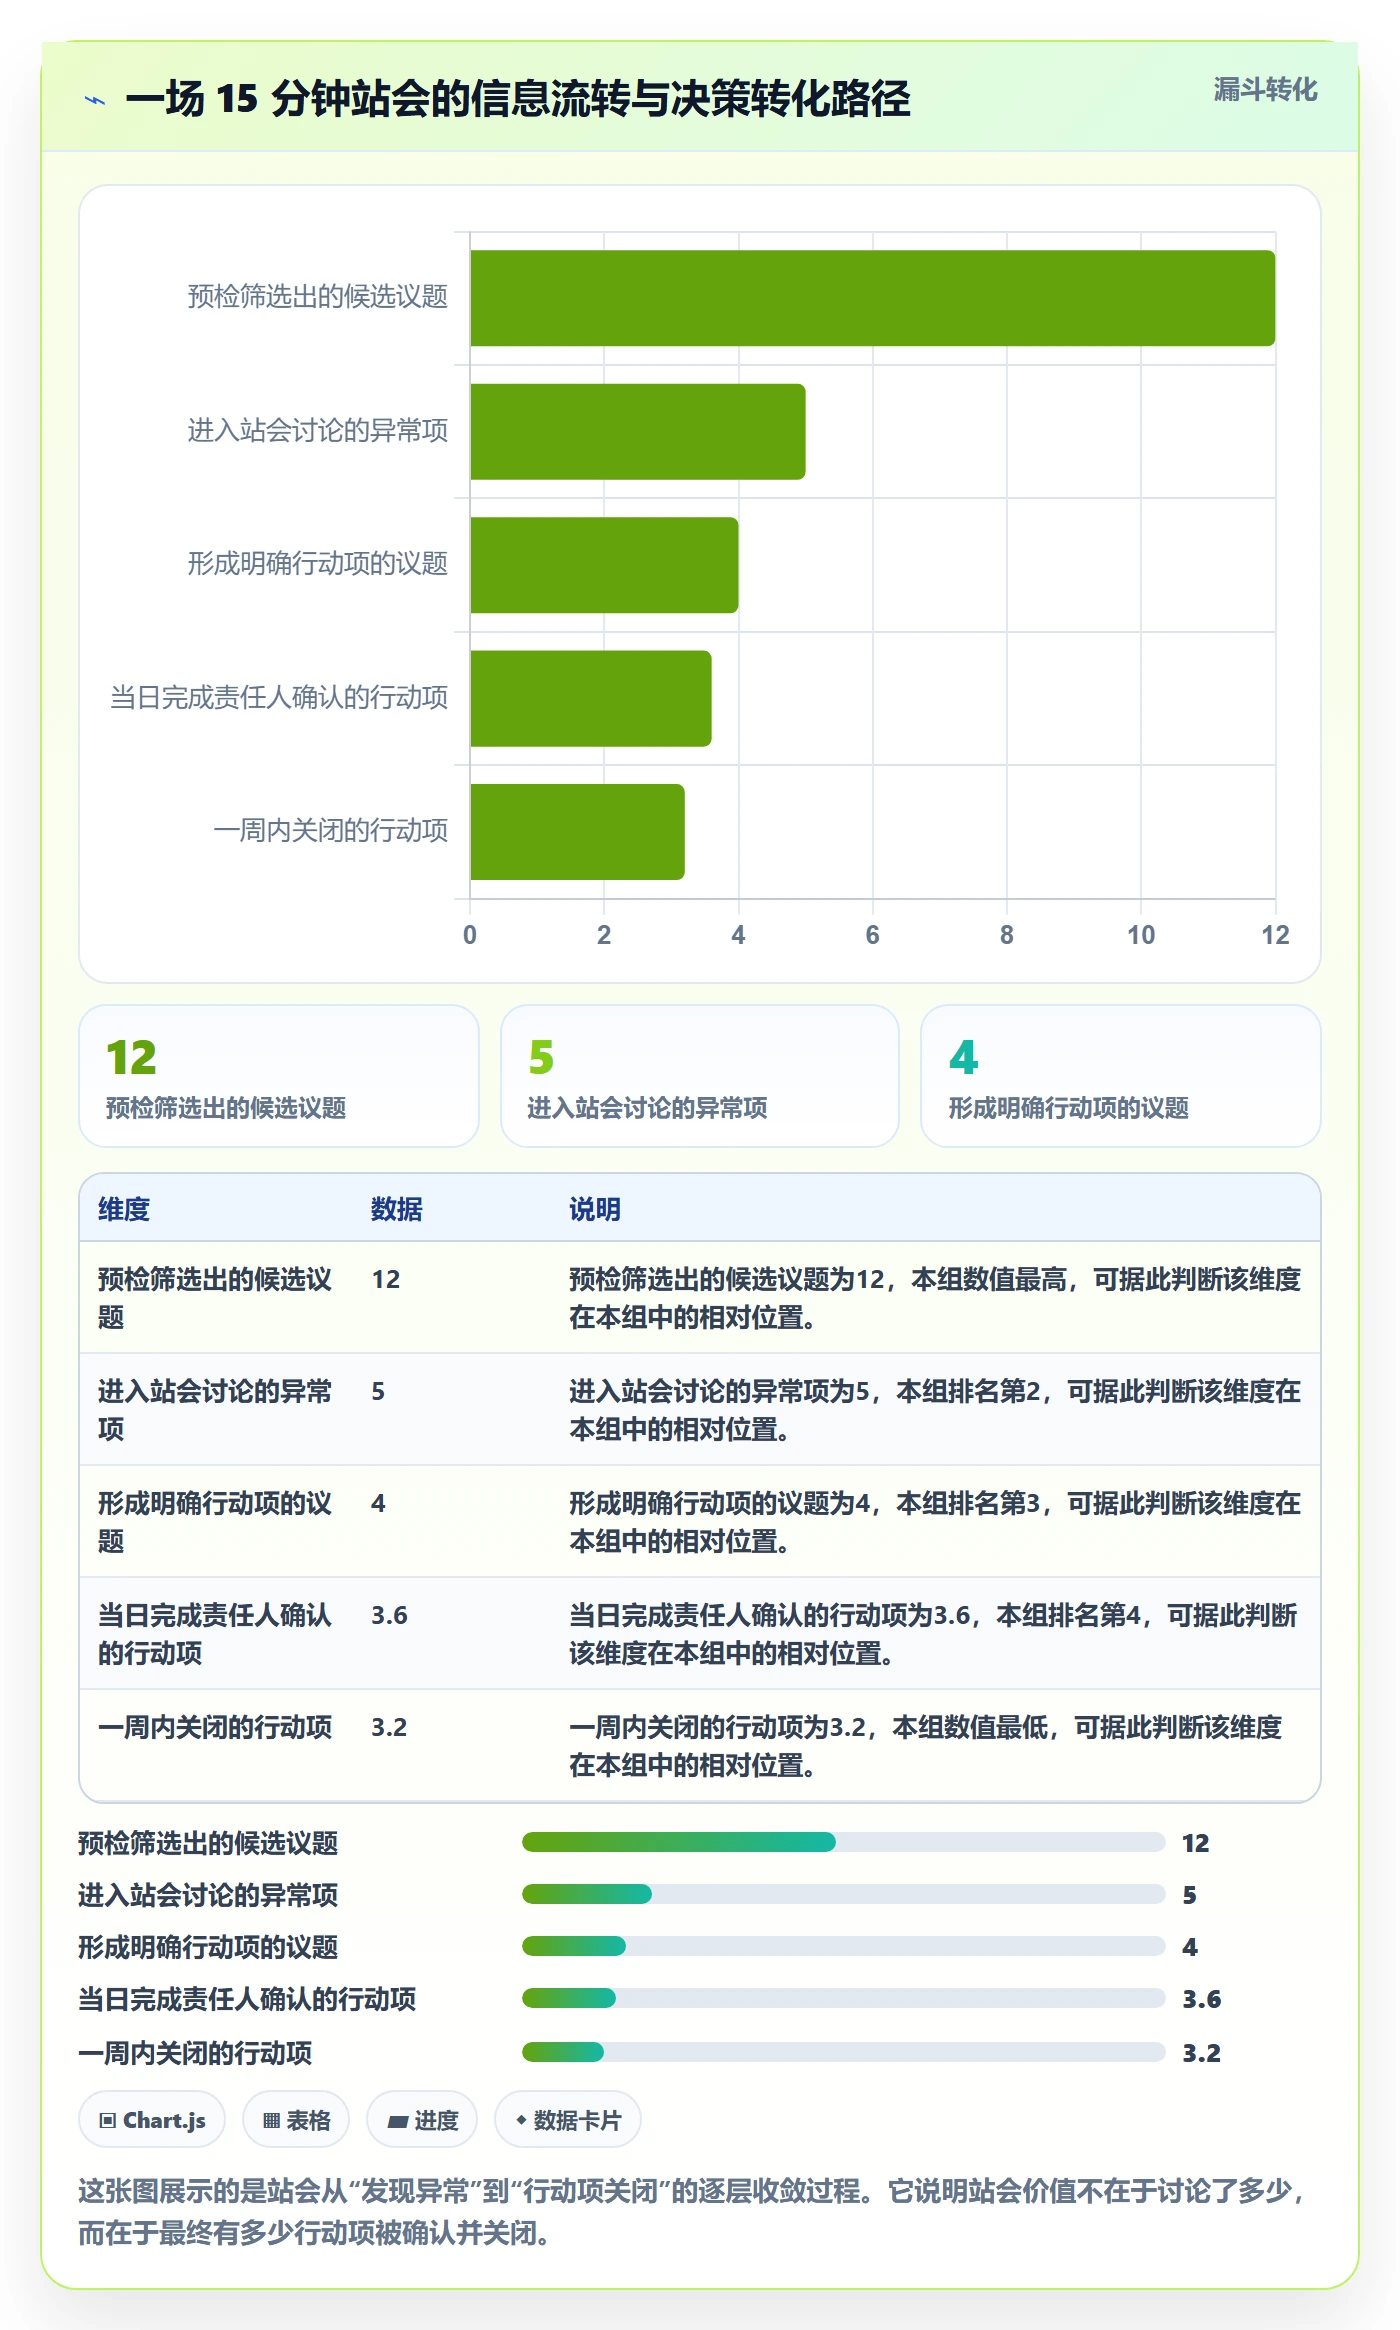Click description text mentioning 本组排名第3
The image size is (1400, 2330).
(x=935, y=1522)
